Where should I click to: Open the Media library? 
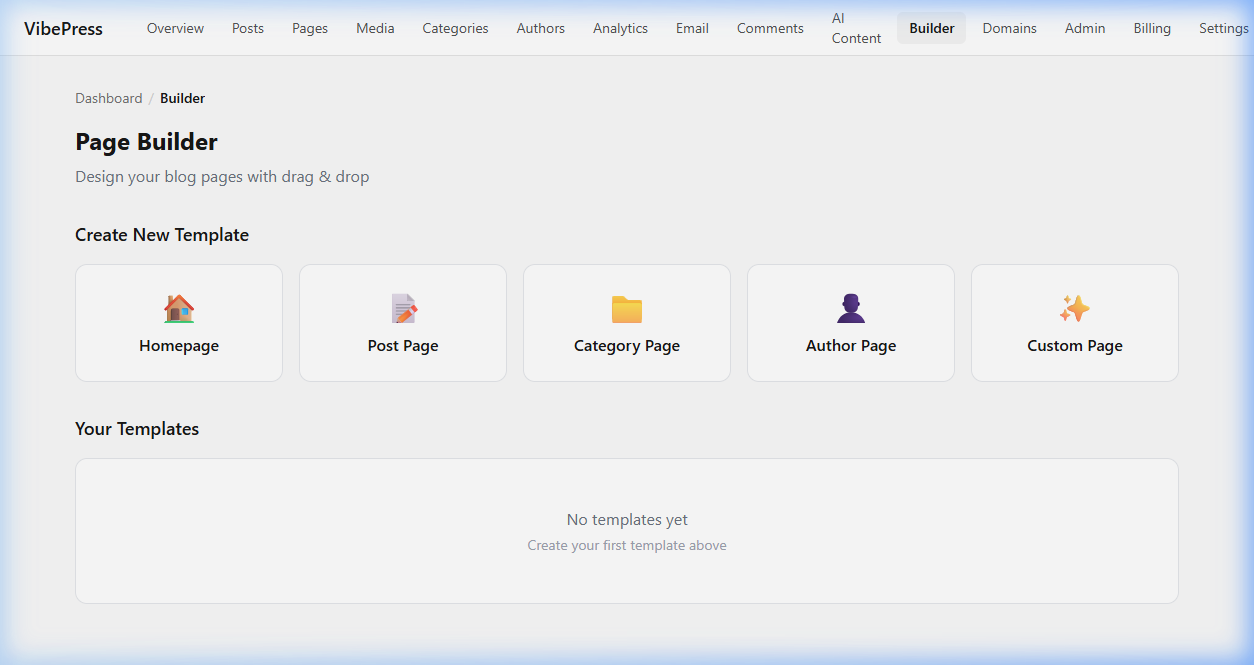click(375, 28)
